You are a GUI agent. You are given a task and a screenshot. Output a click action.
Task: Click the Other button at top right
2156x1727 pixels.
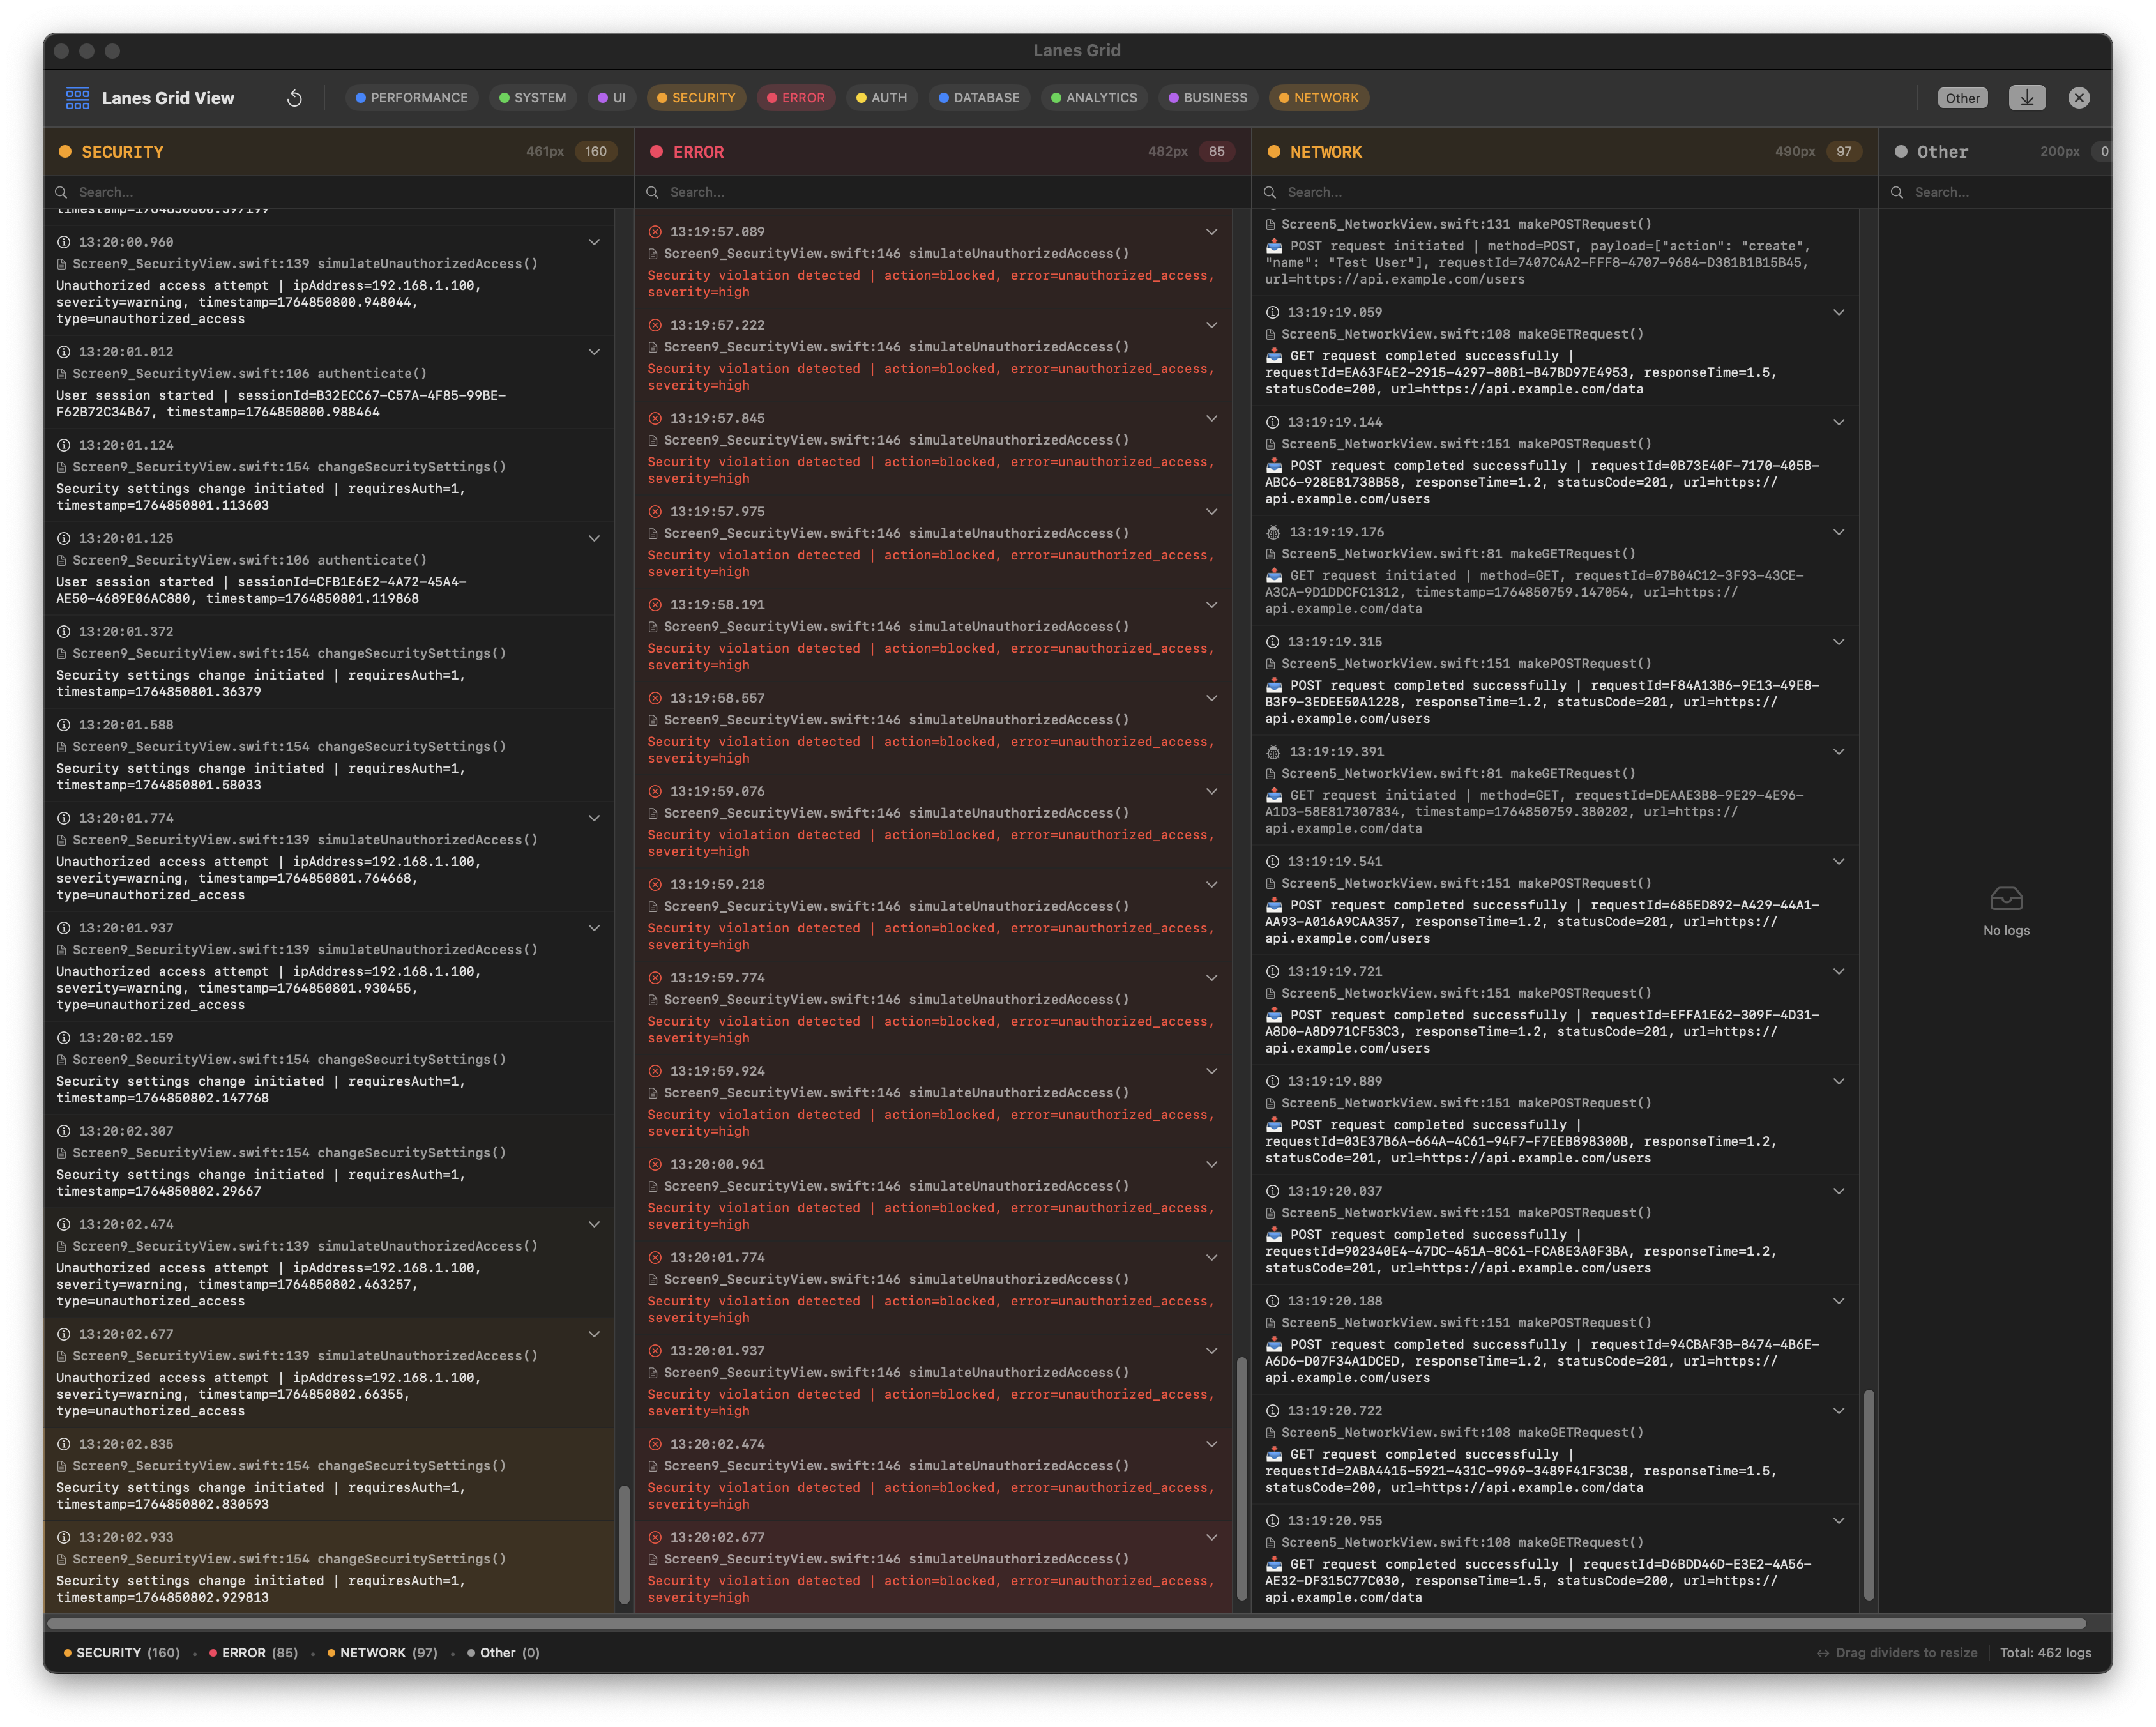pyautogui.click(x=1962, y=98)
